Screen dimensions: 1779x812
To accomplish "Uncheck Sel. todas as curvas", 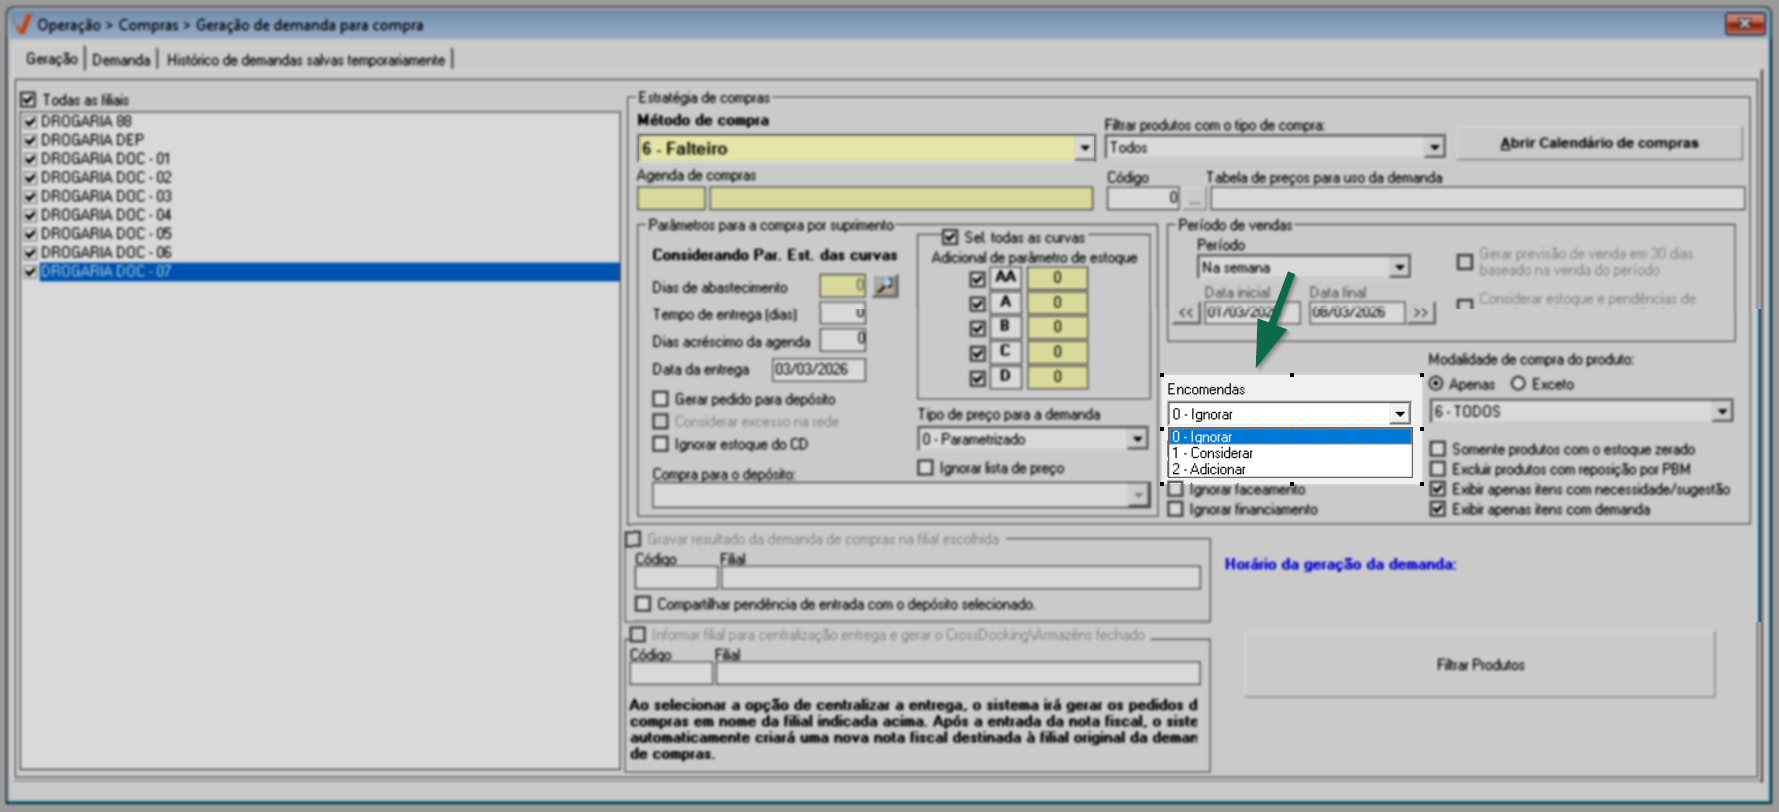I will pyautogui.click(x=950, y=238).
